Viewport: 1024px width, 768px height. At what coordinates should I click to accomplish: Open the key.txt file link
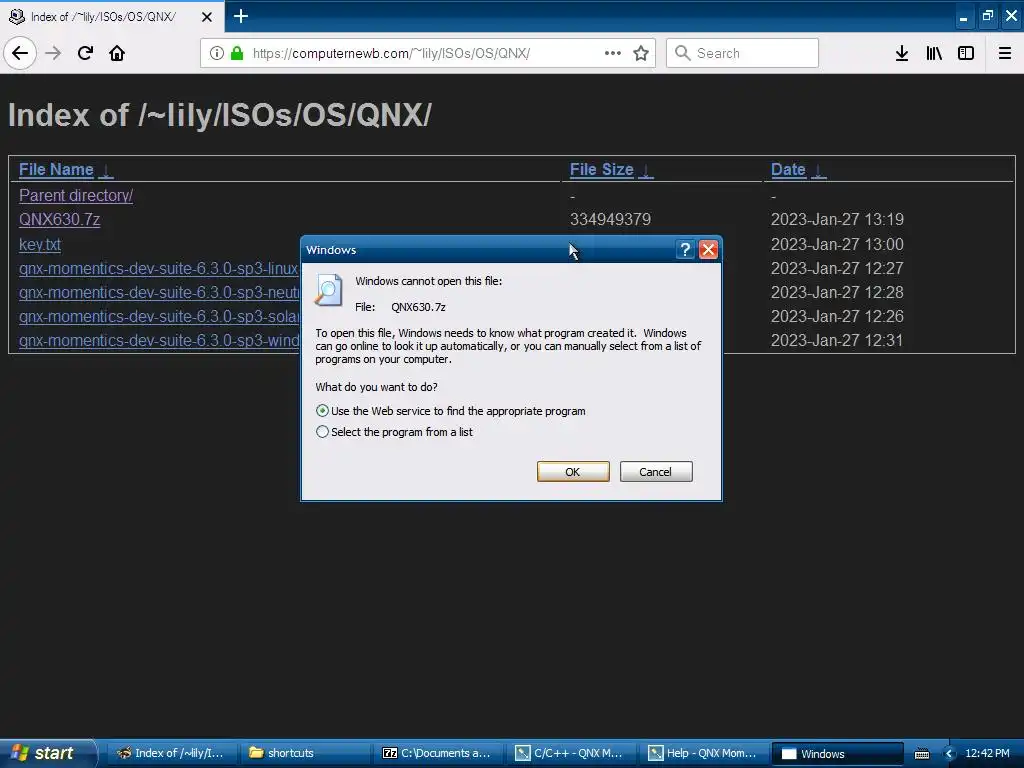click(40, 244)
